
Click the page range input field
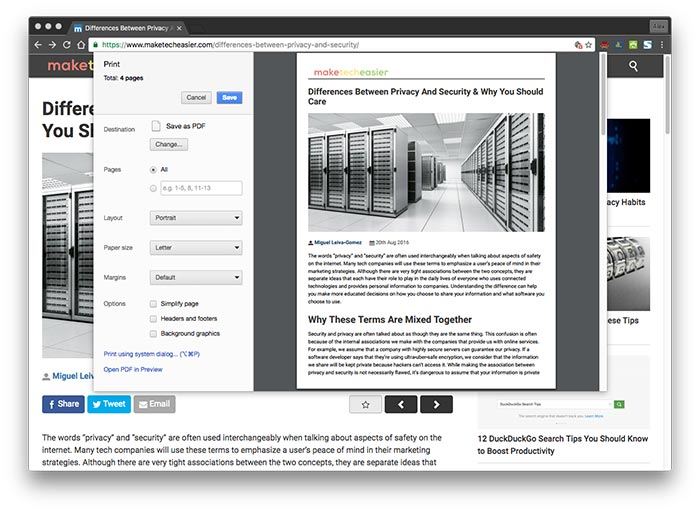pyautogui.click(x=201, y=188)
